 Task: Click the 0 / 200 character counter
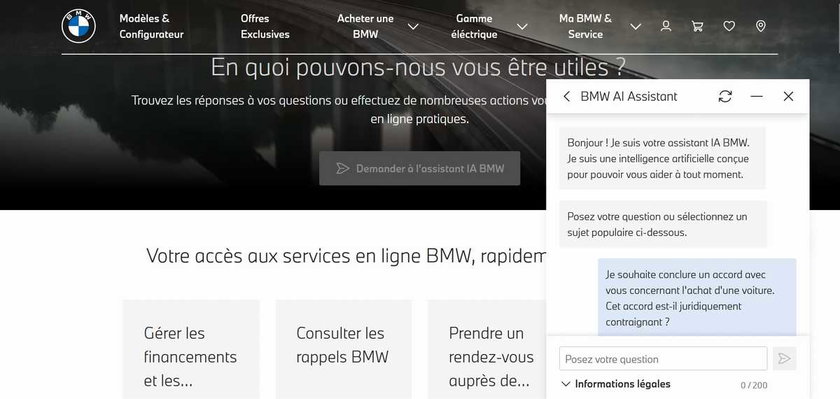coord(754,385)
